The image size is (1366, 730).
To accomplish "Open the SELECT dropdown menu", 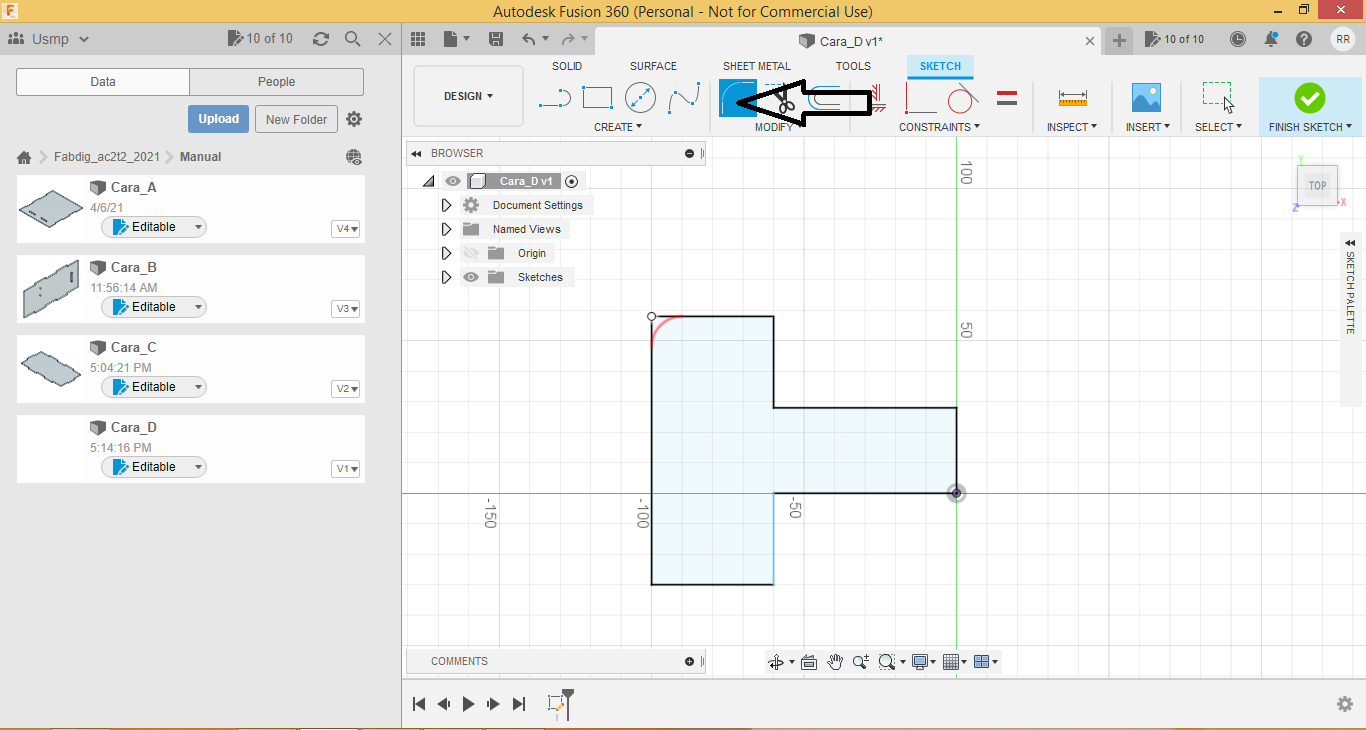I will click(1218, 127).
